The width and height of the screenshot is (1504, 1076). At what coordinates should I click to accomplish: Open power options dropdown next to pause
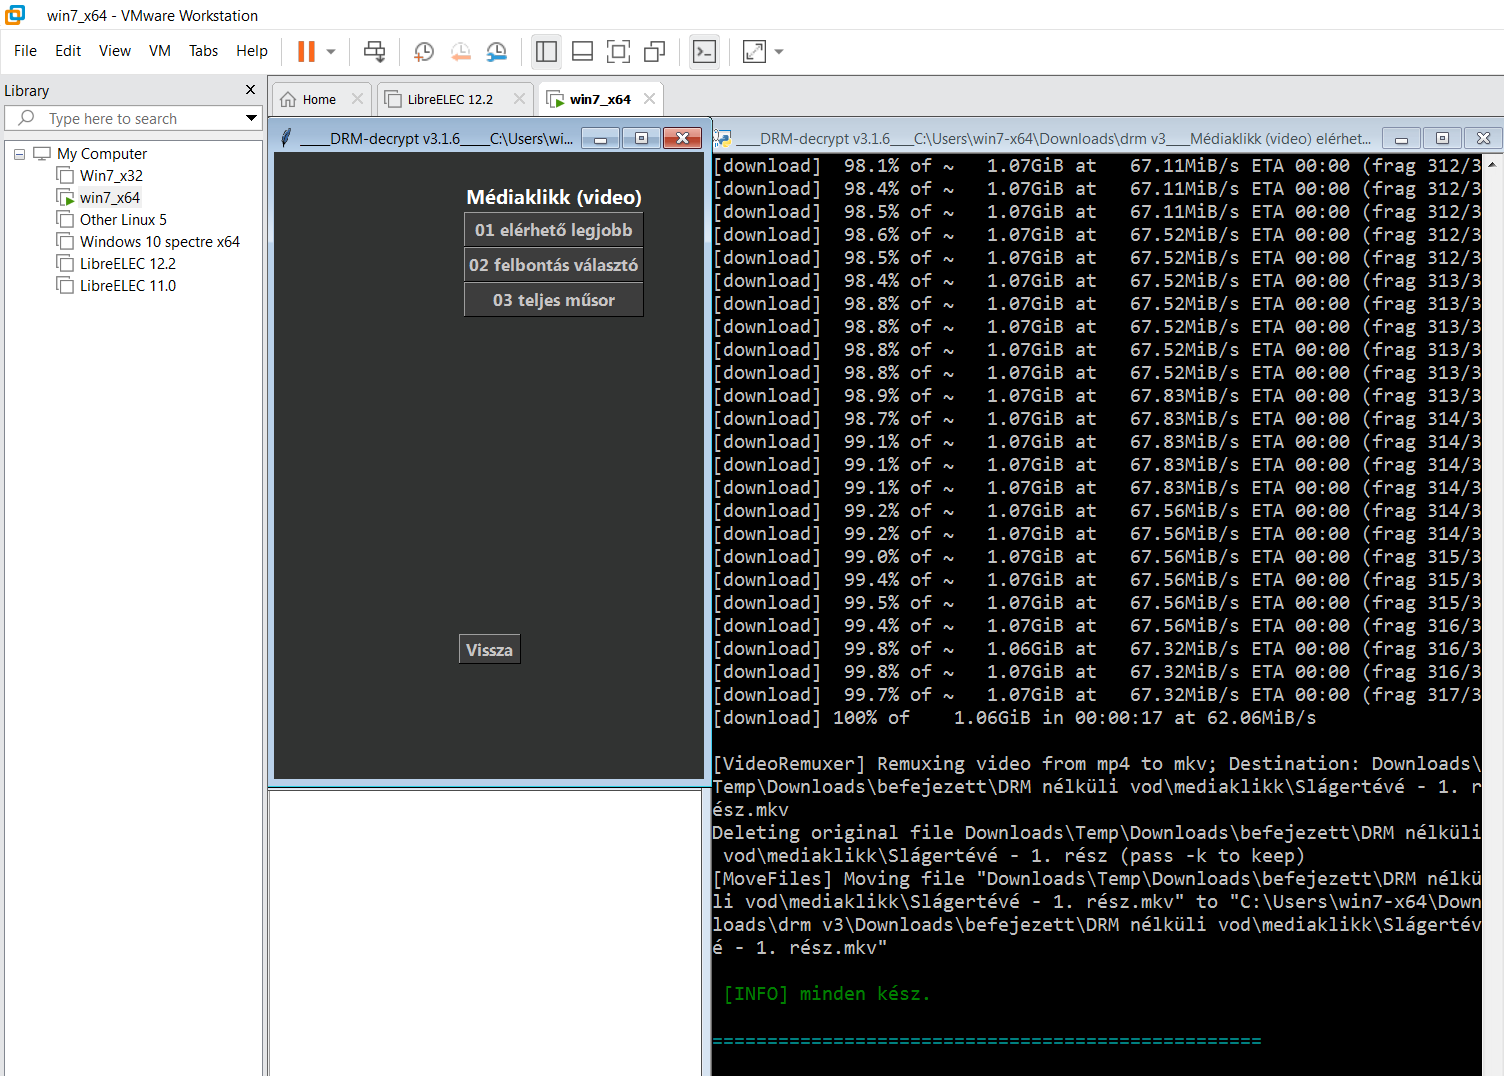point(331,51)
